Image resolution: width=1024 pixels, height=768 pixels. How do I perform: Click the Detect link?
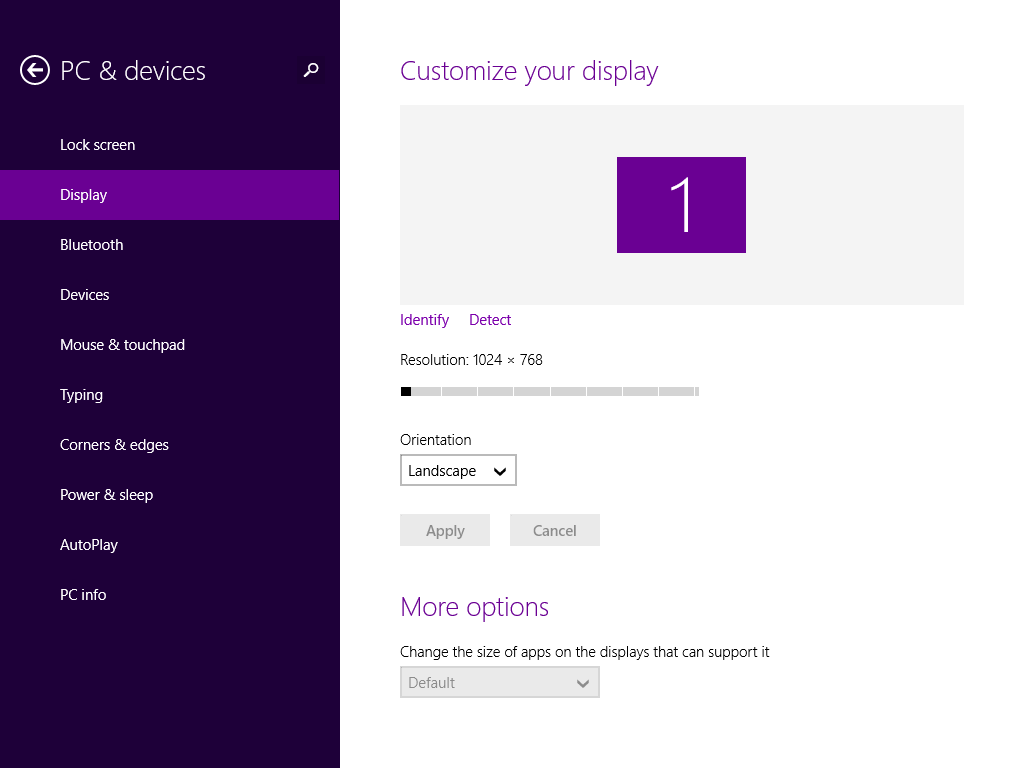(x=490, y=320)
